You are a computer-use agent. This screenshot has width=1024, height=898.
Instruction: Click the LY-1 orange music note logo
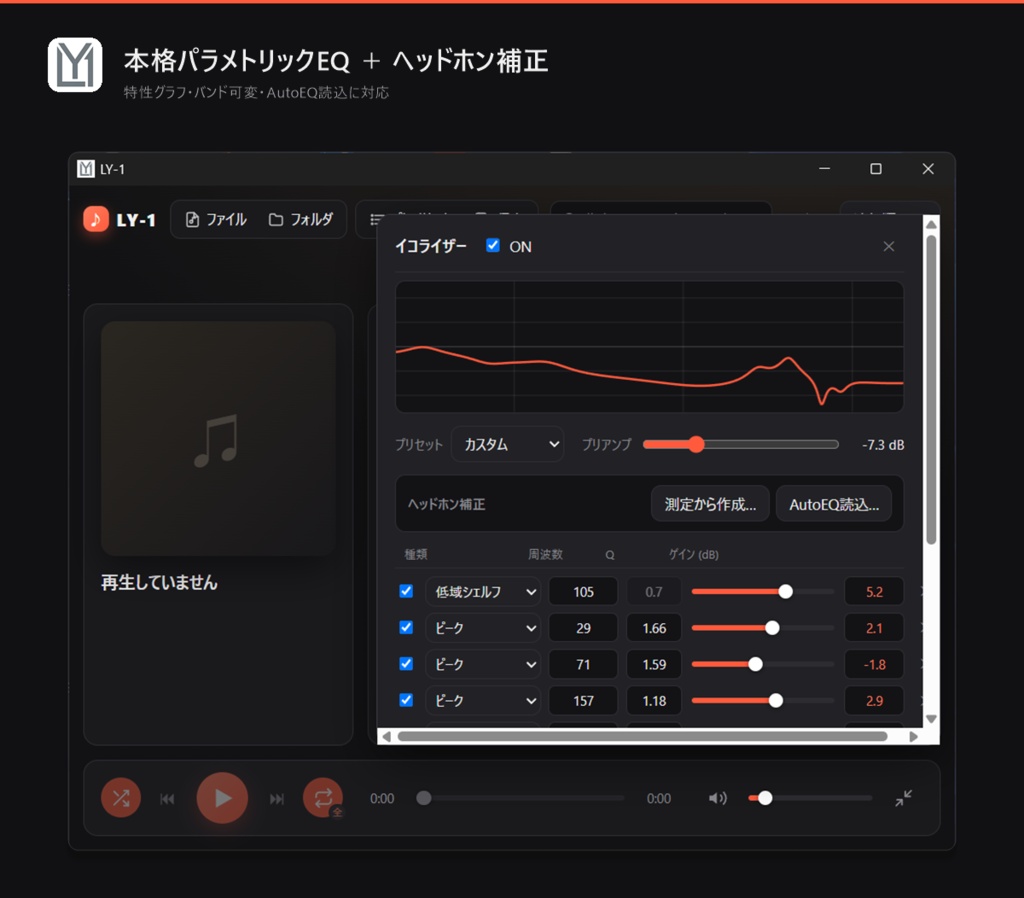(95, 219)
